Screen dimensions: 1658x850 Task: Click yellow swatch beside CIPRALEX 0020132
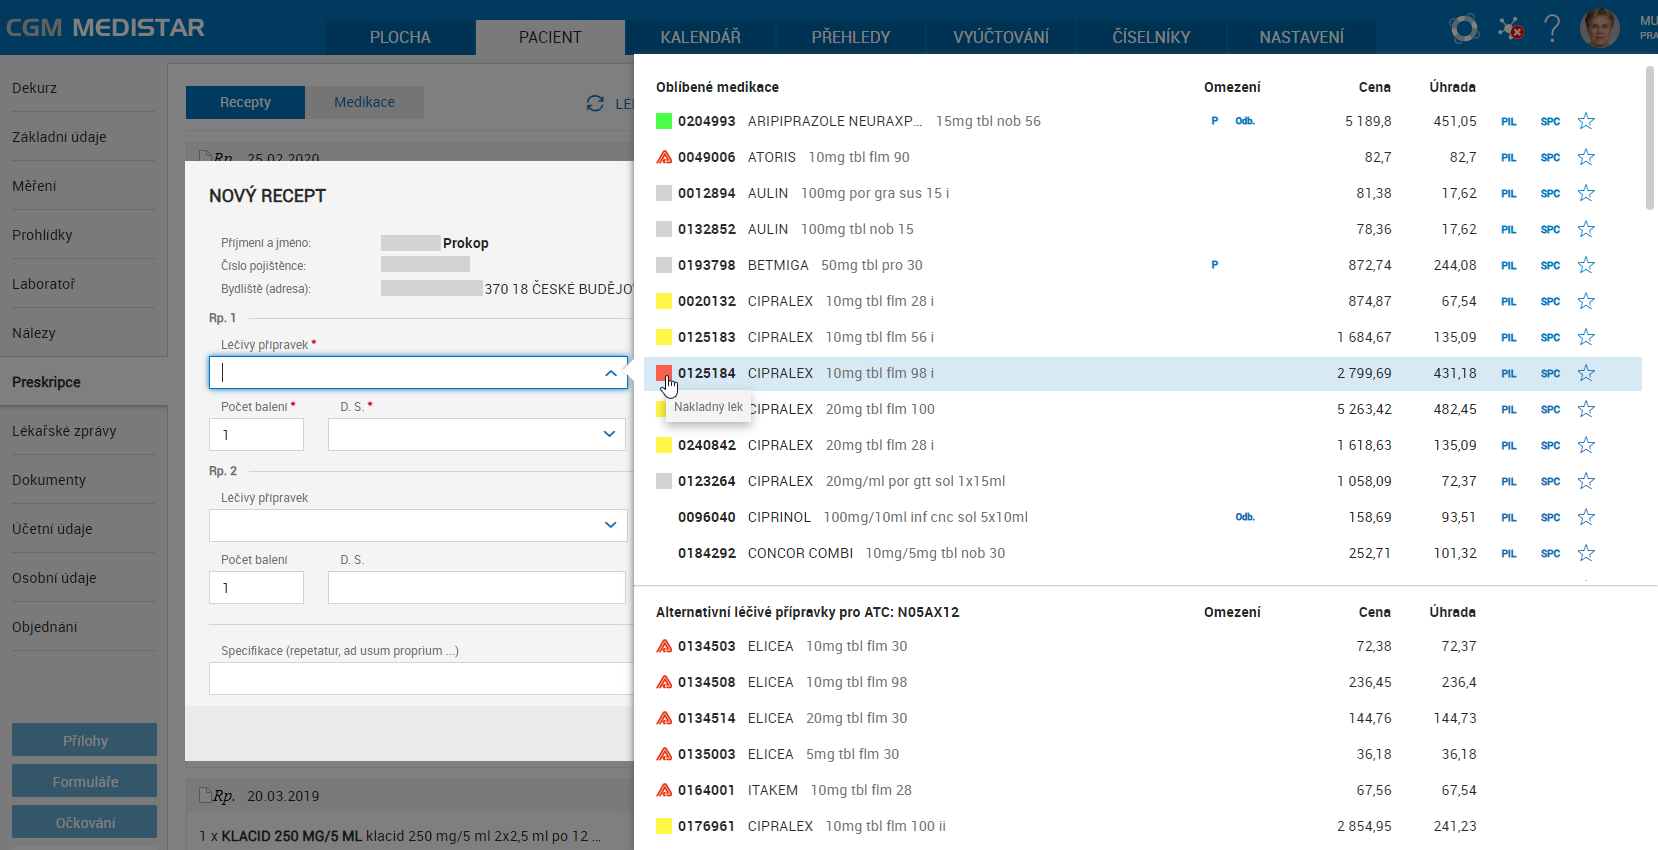pyautogui.click(x=664, y=301)
